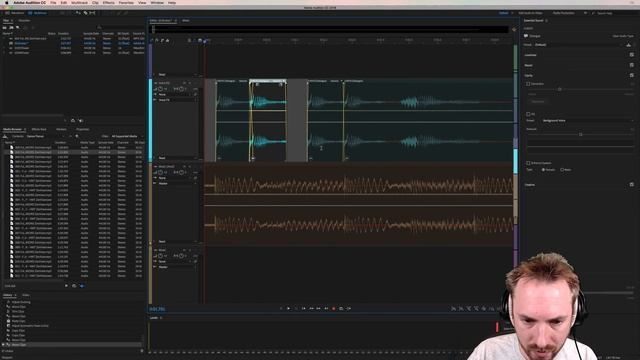Select the Slip tool in top toolbar

pyautogui.click(x=93, y=13)
